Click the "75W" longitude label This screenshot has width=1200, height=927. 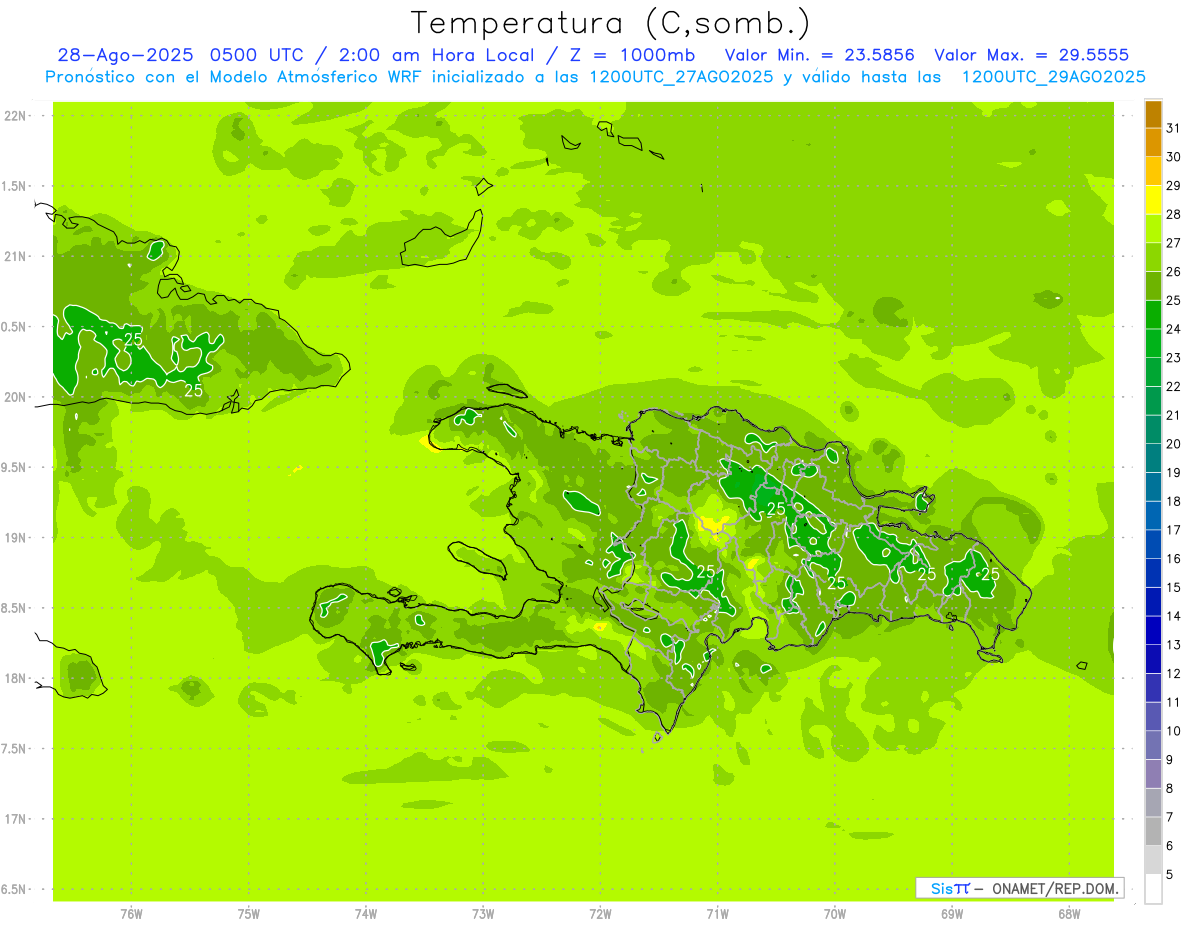coord(249,913)
